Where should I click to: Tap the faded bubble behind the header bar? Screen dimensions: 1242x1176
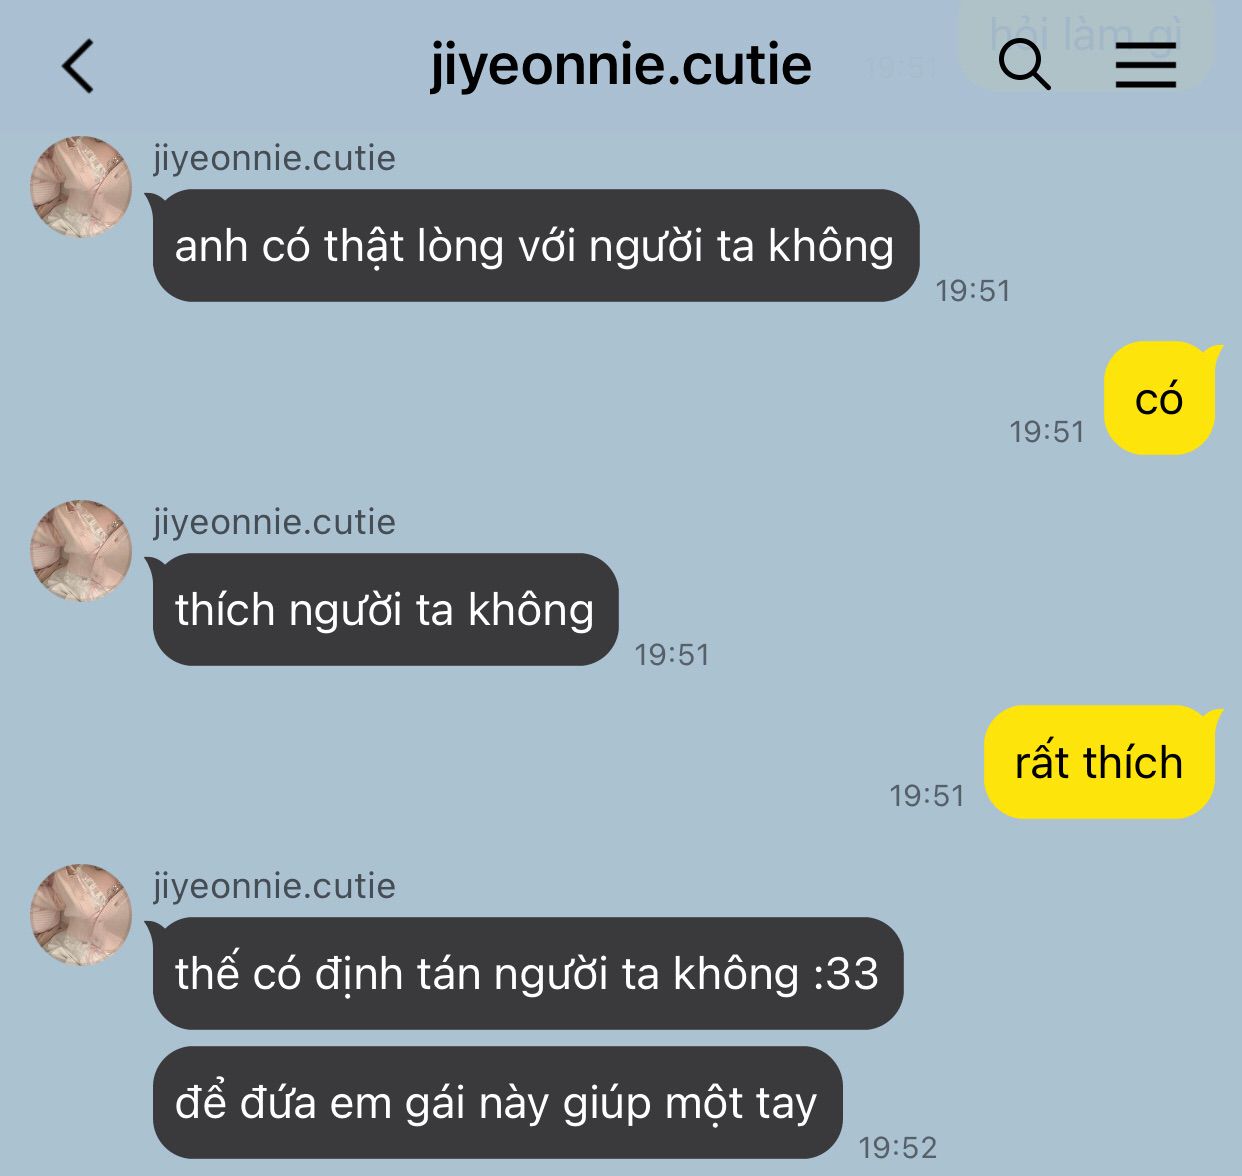(x=1085, y=42)
